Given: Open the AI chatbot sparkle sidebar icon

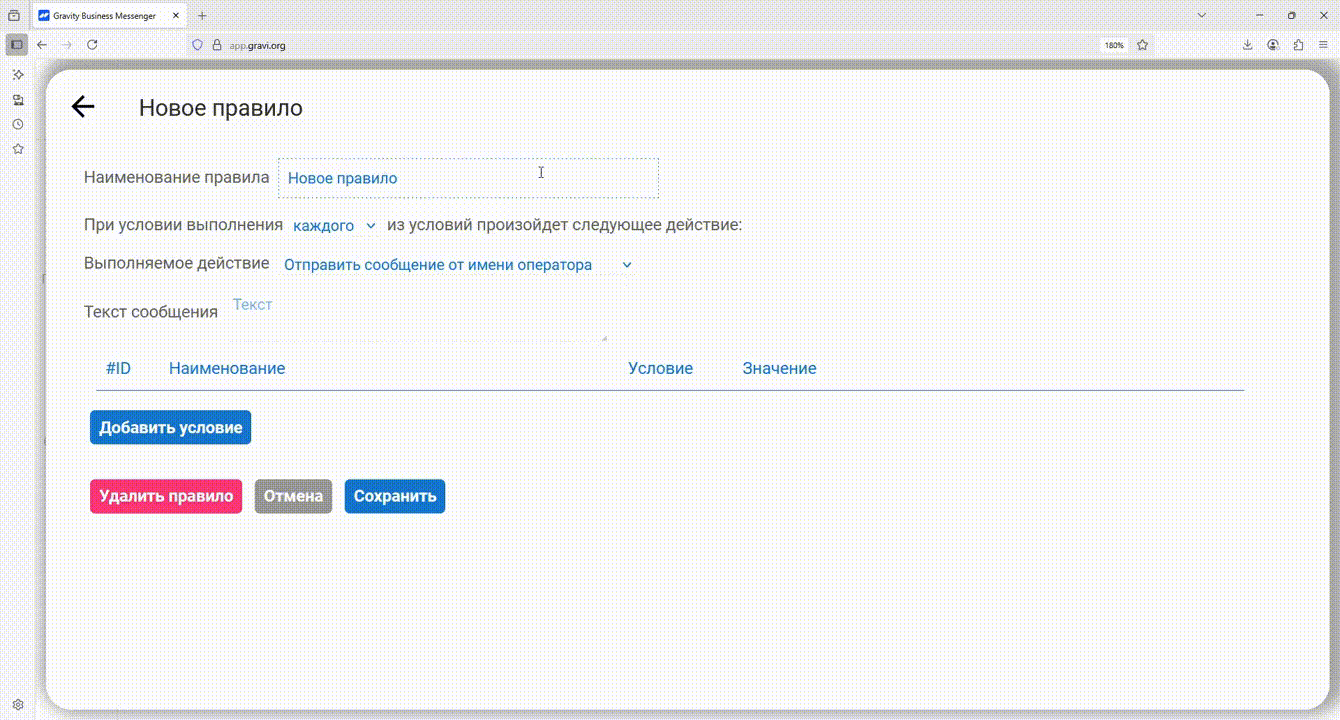Looking at the screenshot, I should [18, 75].
